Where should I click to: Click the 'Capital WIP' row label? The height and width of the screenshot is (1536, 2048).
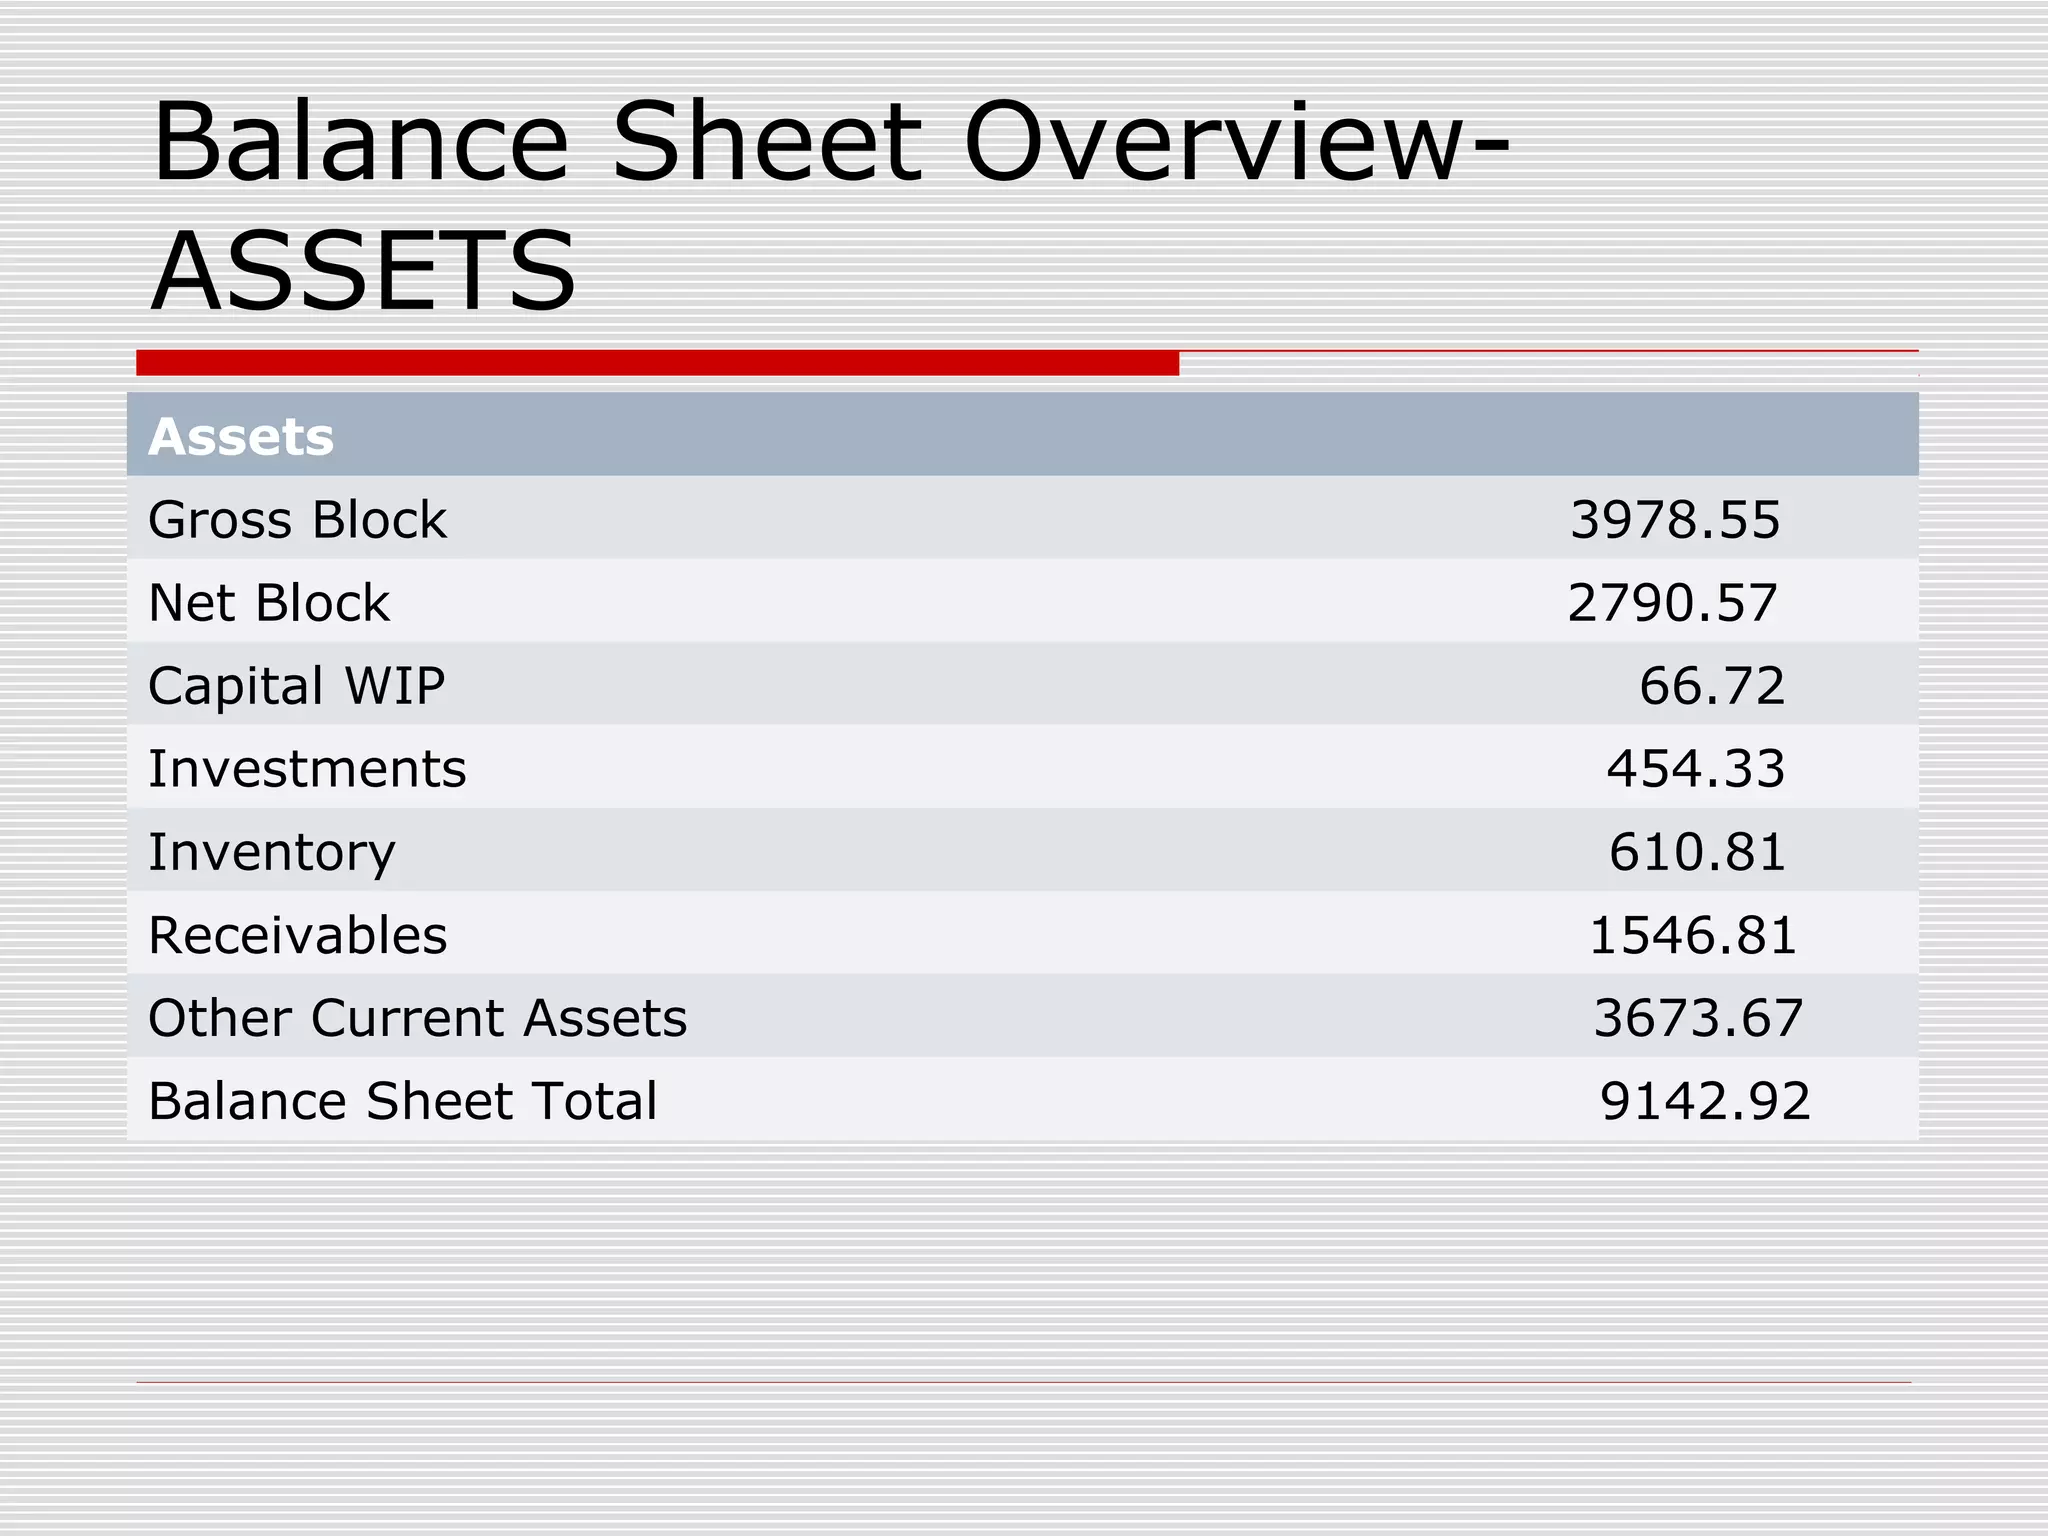tap(296, 687)
